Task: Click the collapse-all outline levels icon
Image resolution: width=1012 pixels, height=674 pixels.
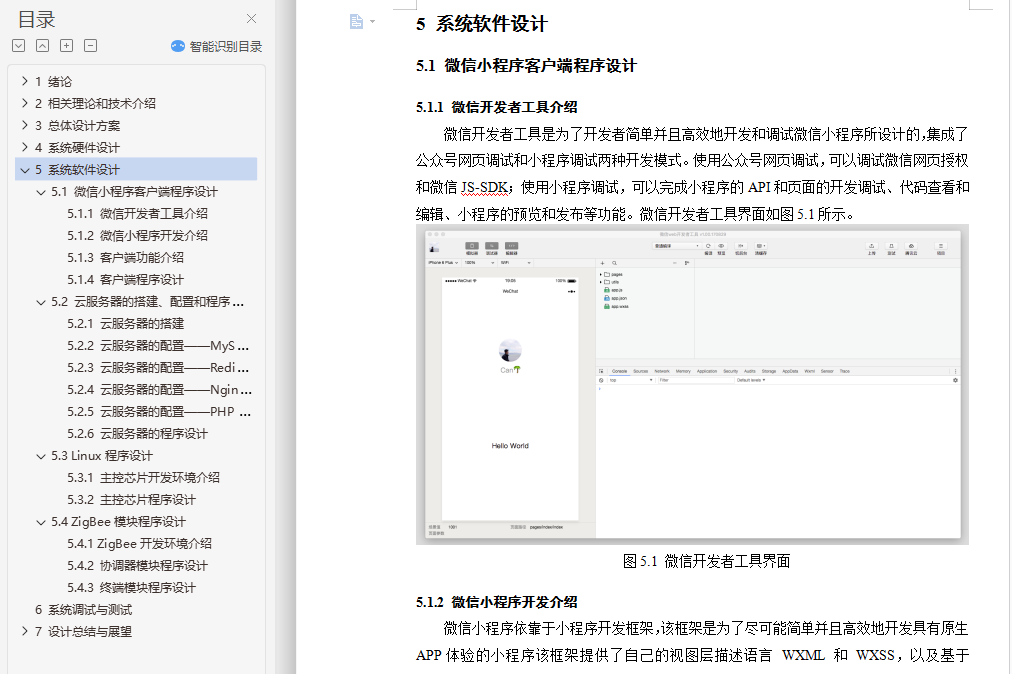Action: pyautogui.click(x=43, y=45)
